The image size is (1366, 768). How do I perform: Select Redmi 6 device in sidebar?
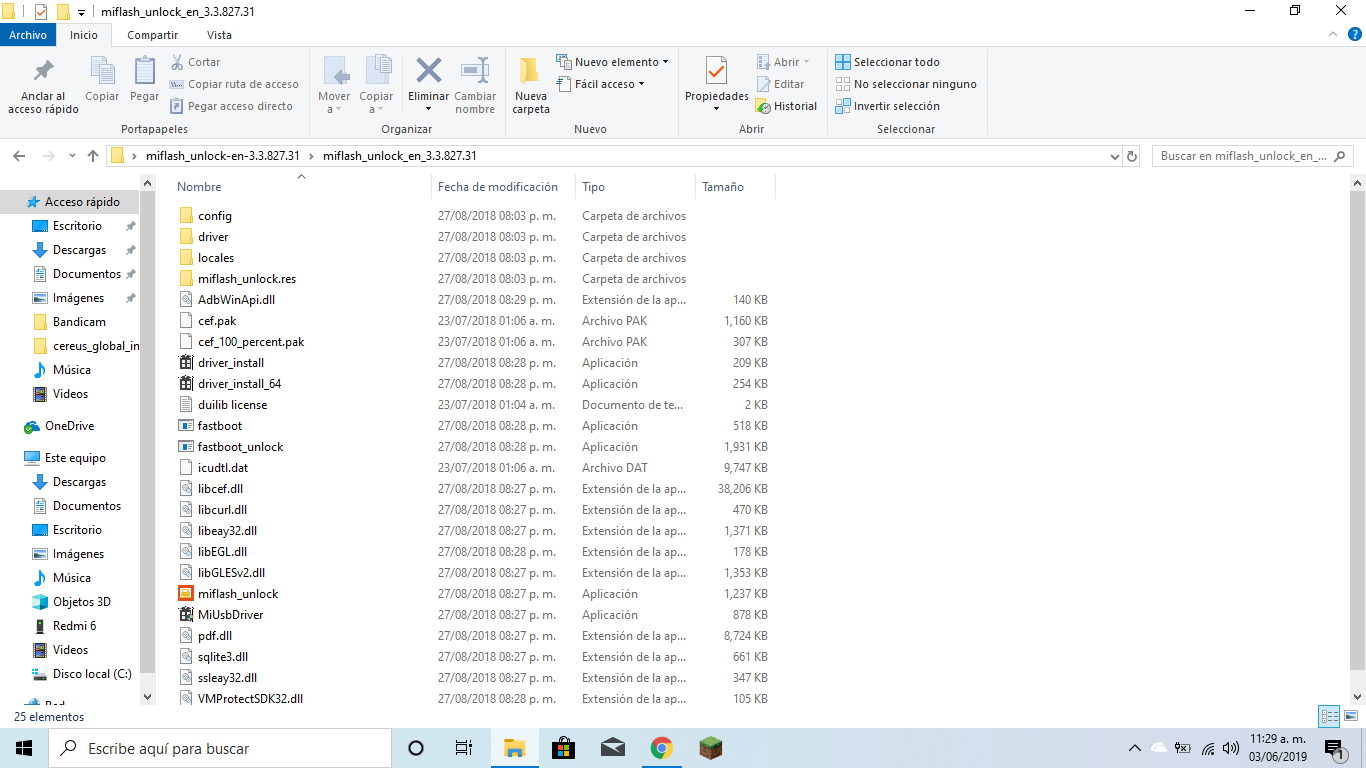pyautogui.click(x=74, y=626)
